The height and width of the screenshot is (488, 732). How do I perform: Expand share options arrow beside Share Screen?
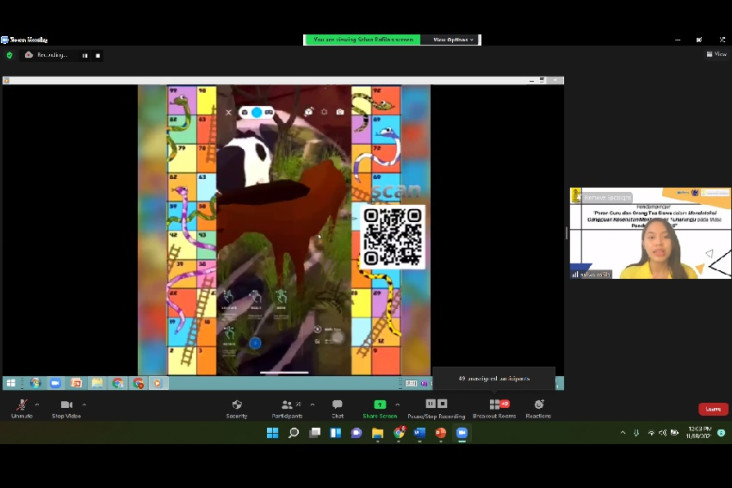pyautogui.click(x=397, y=404)
